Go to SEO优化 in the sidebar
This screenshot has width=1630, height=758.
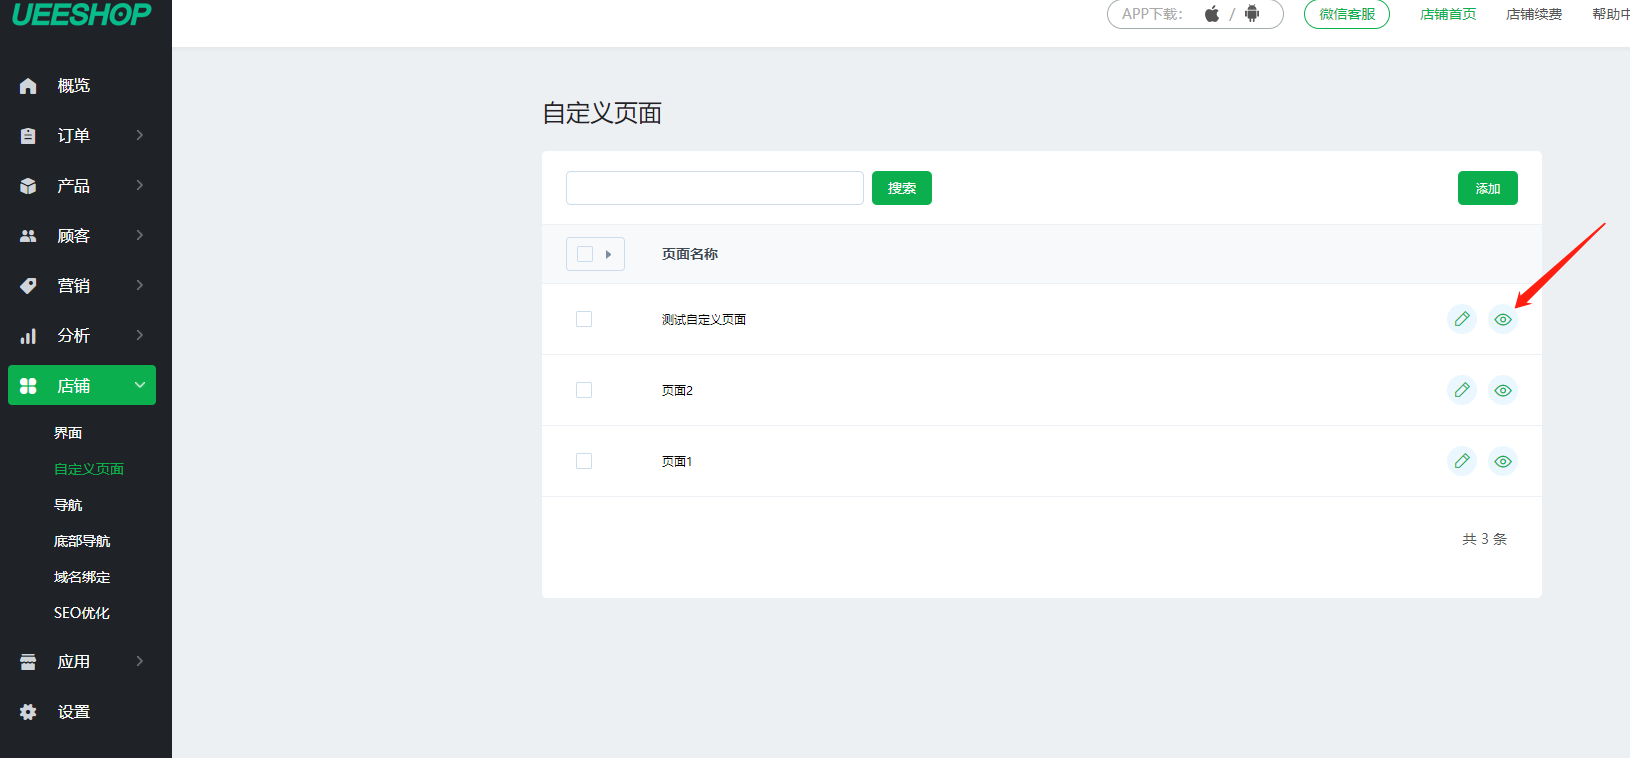click(82, 613)
